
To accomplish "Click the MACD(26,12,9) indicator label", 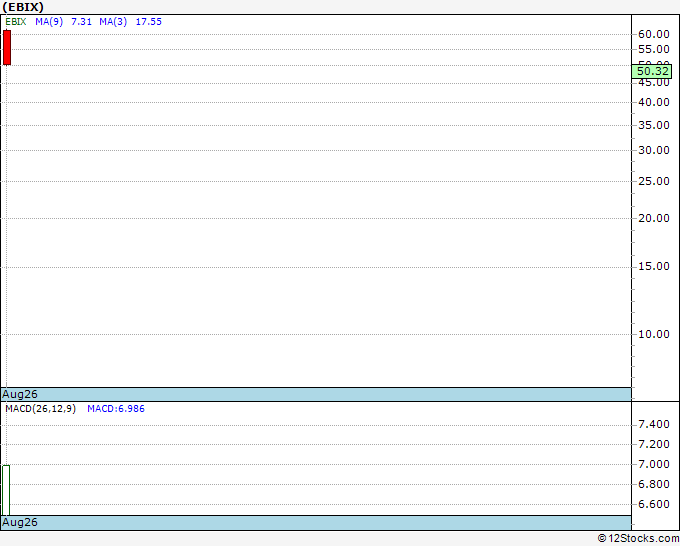I will 40,409.
